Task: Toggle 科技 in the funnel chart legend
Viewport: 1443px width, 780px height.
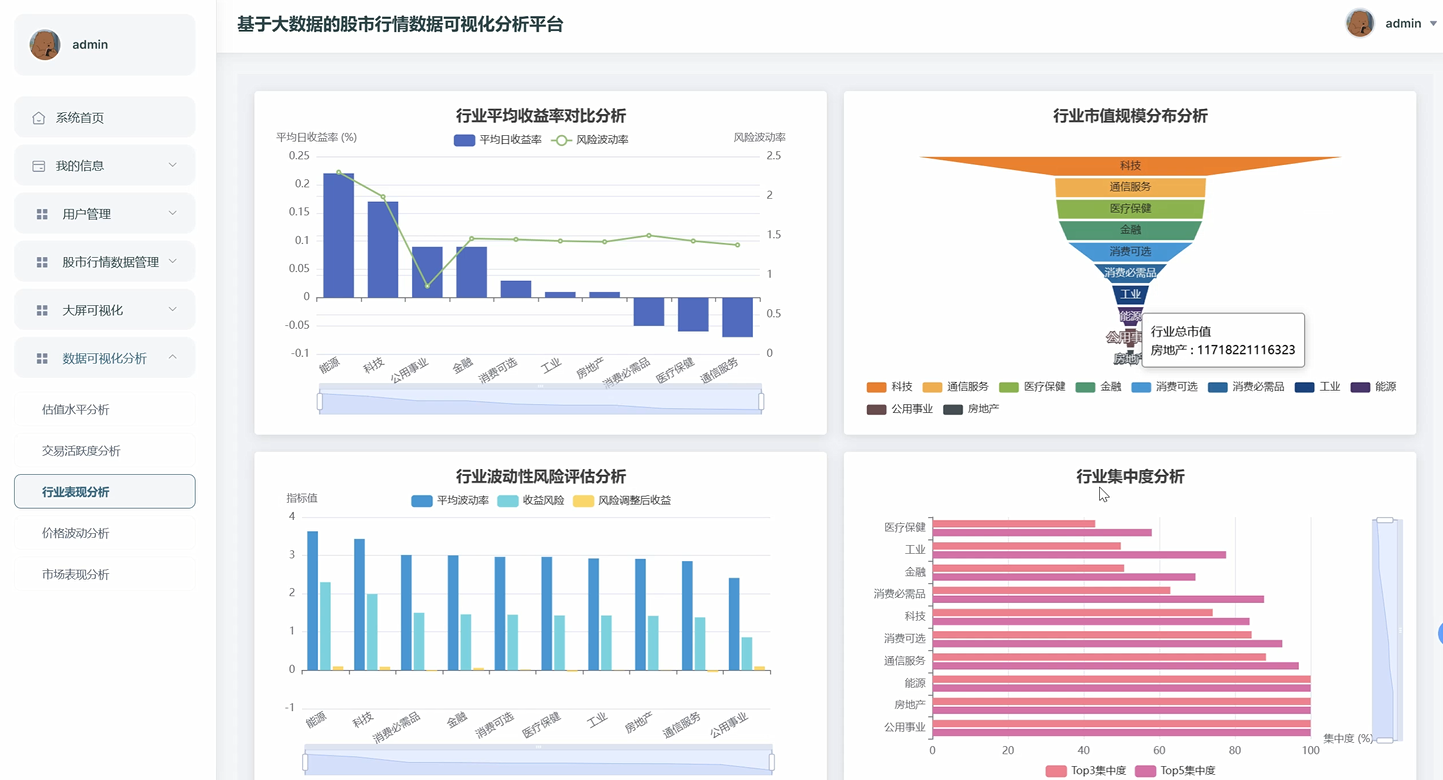Action: (889, 387)
